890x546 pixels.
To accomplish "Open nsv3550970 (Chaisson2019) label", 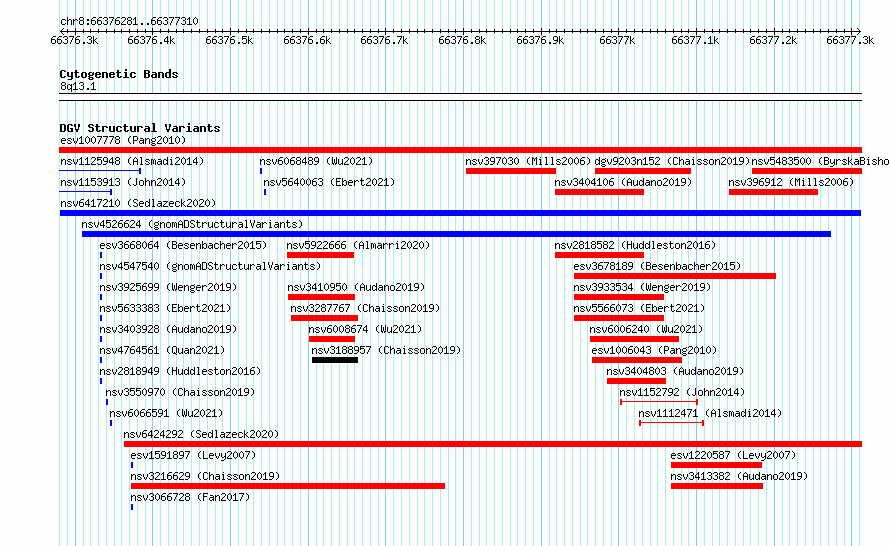I will click(180, 392).
